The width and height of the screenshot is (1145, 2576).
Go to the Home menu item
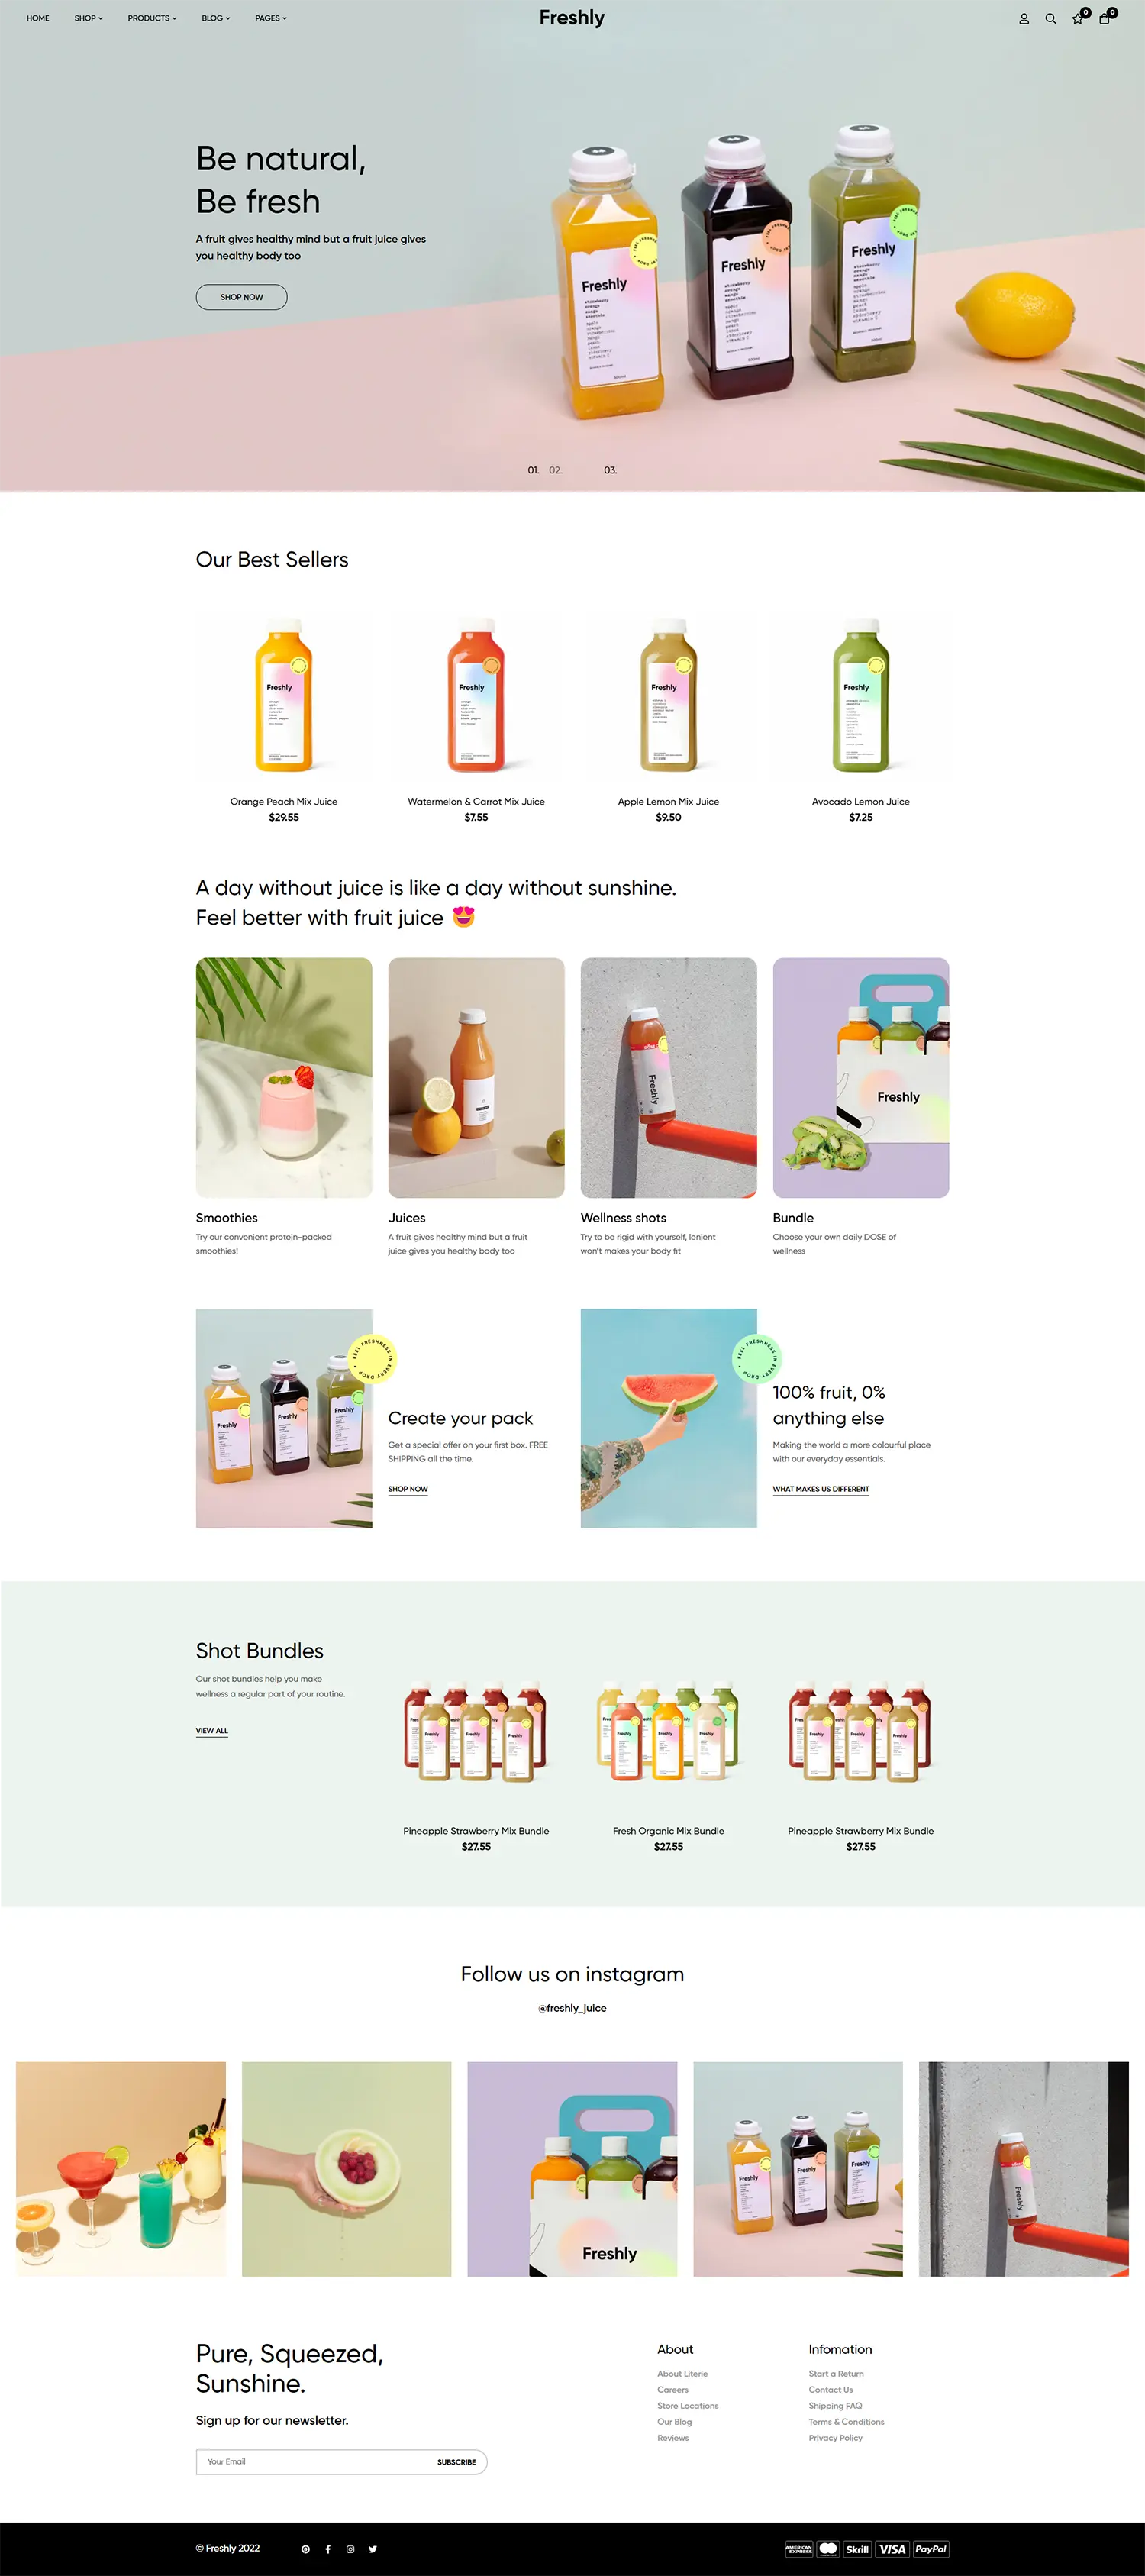click(38, 18)
